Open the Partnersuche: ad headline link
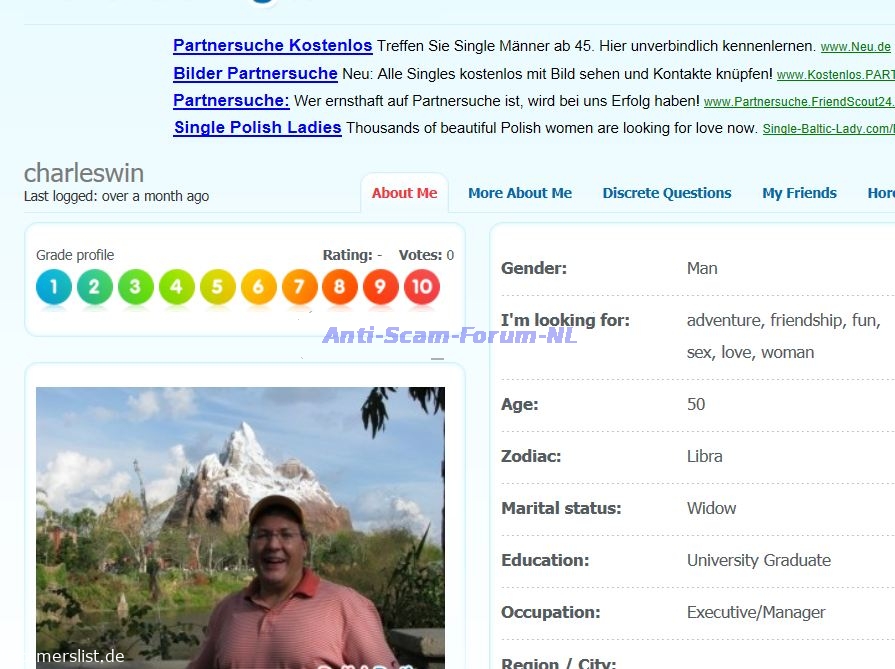This screenshot has width=895, height=669. coord(231,100)
